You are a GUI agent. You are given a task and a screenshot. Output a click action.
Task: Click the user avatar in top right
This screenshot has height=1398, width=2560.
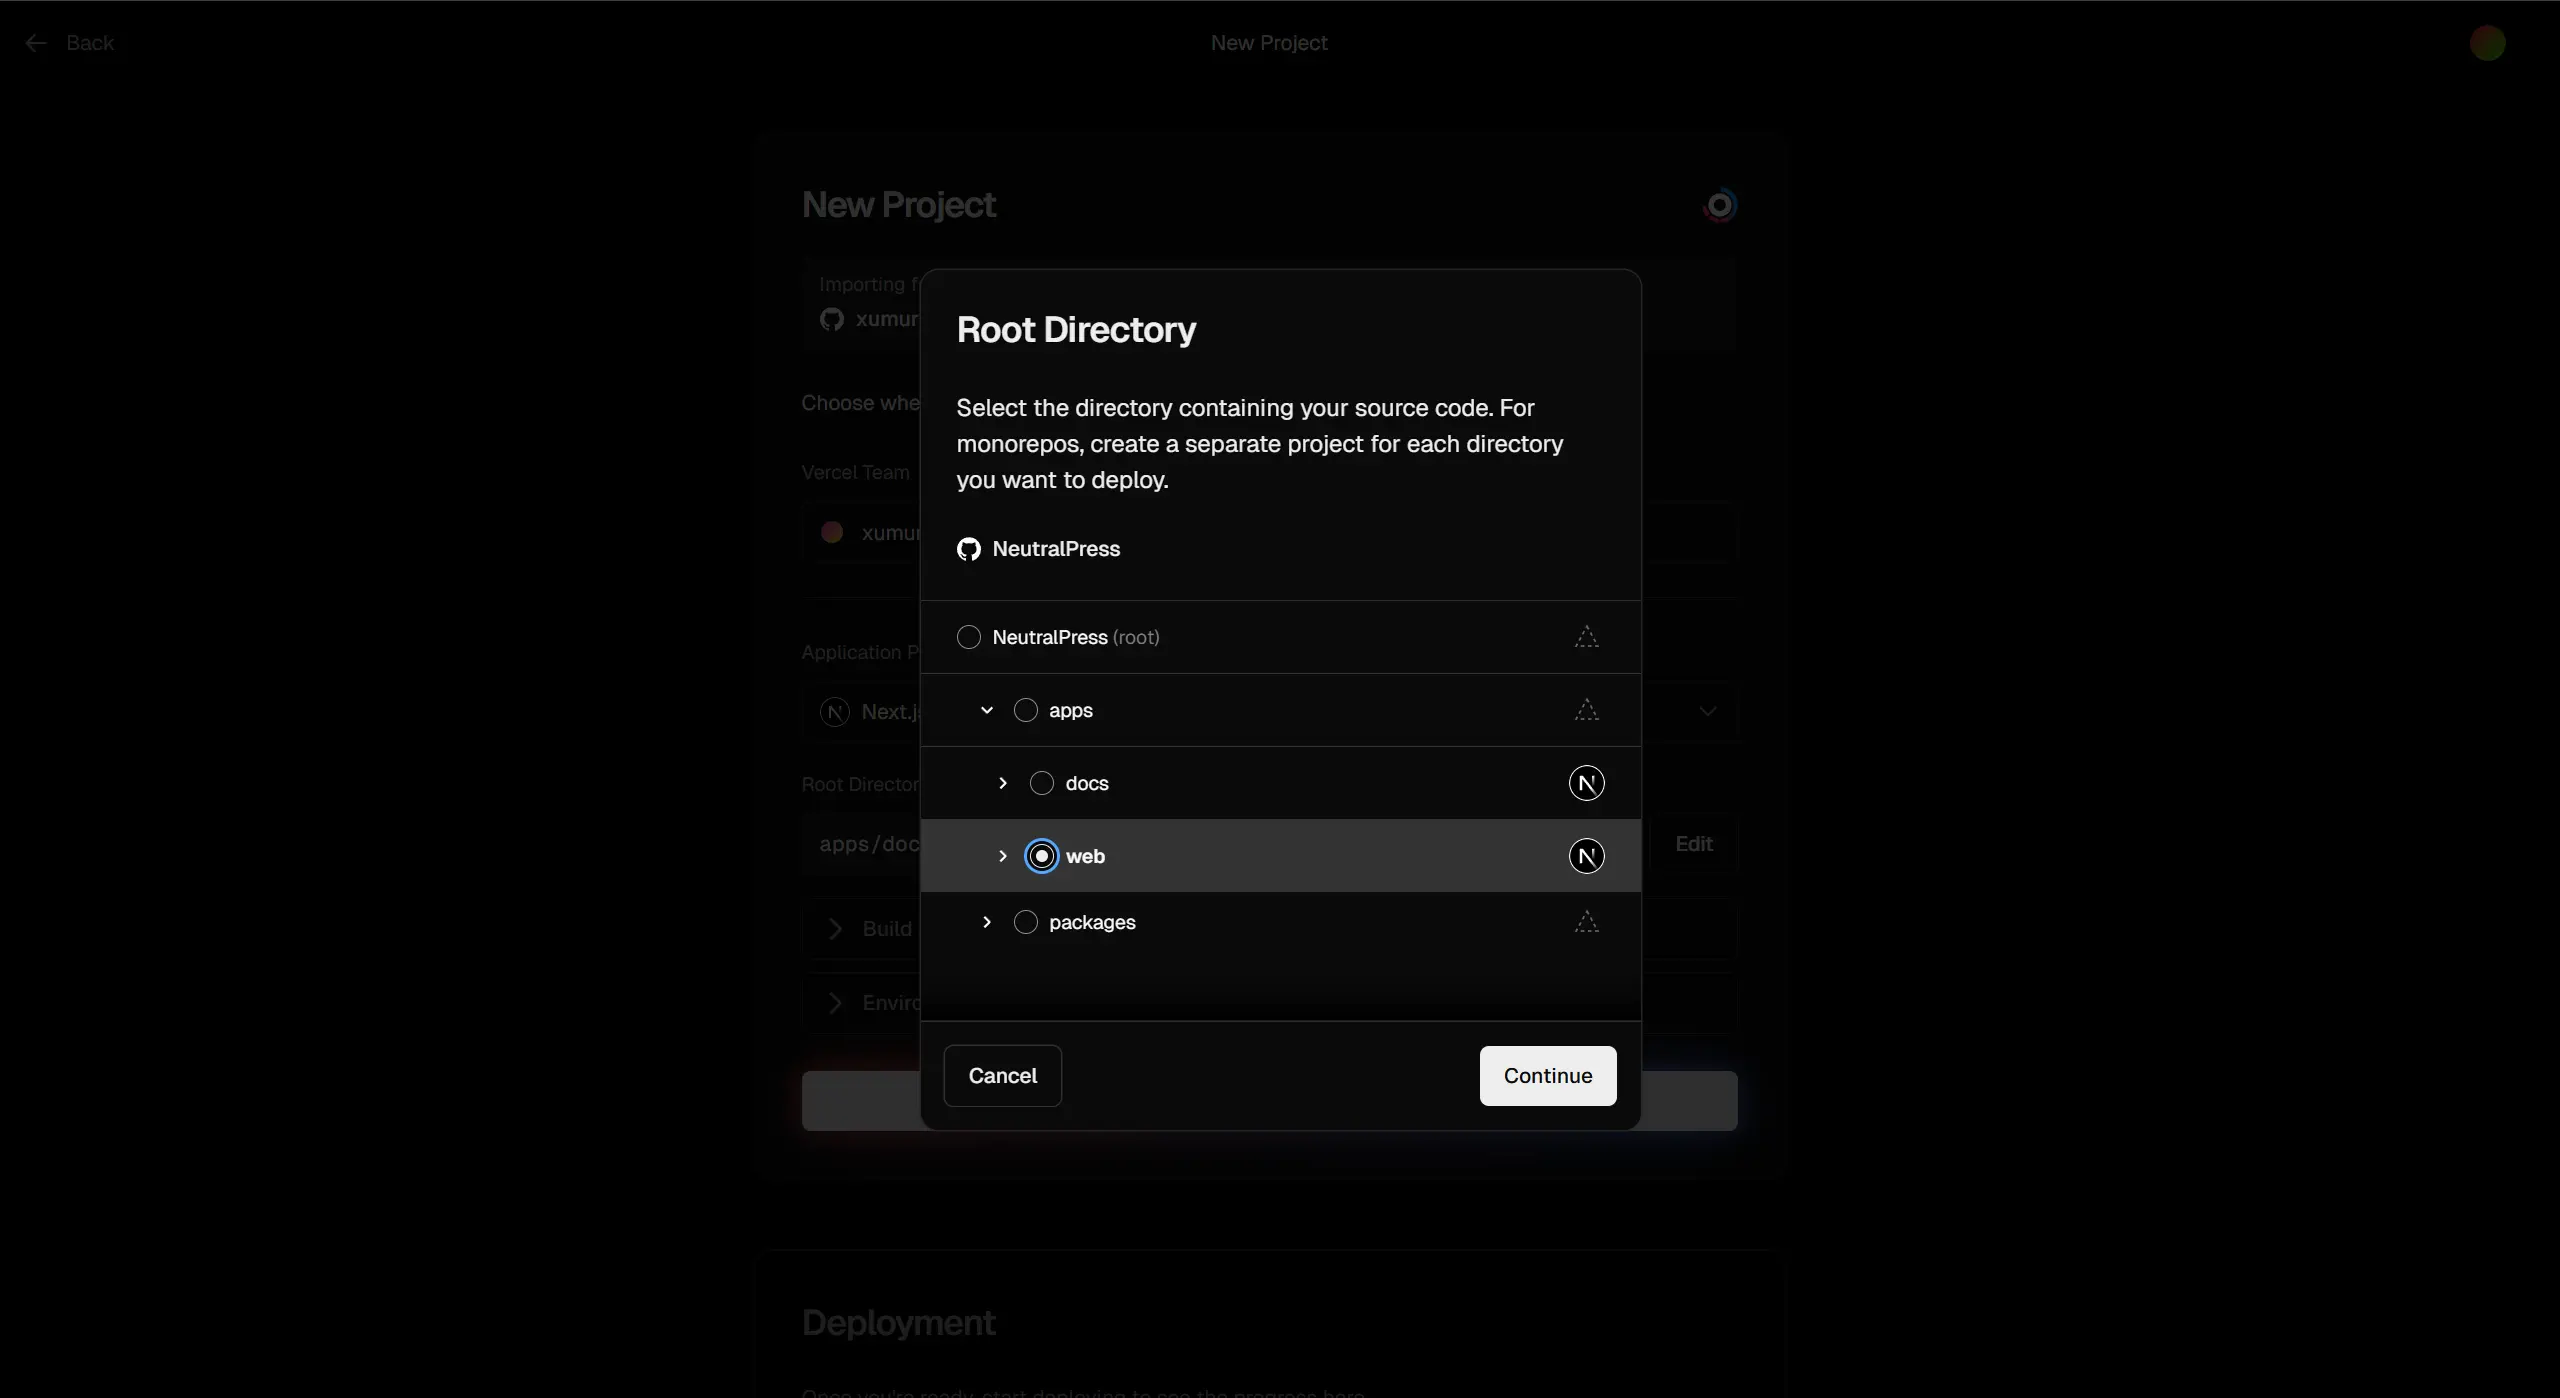click(2487, 43)
